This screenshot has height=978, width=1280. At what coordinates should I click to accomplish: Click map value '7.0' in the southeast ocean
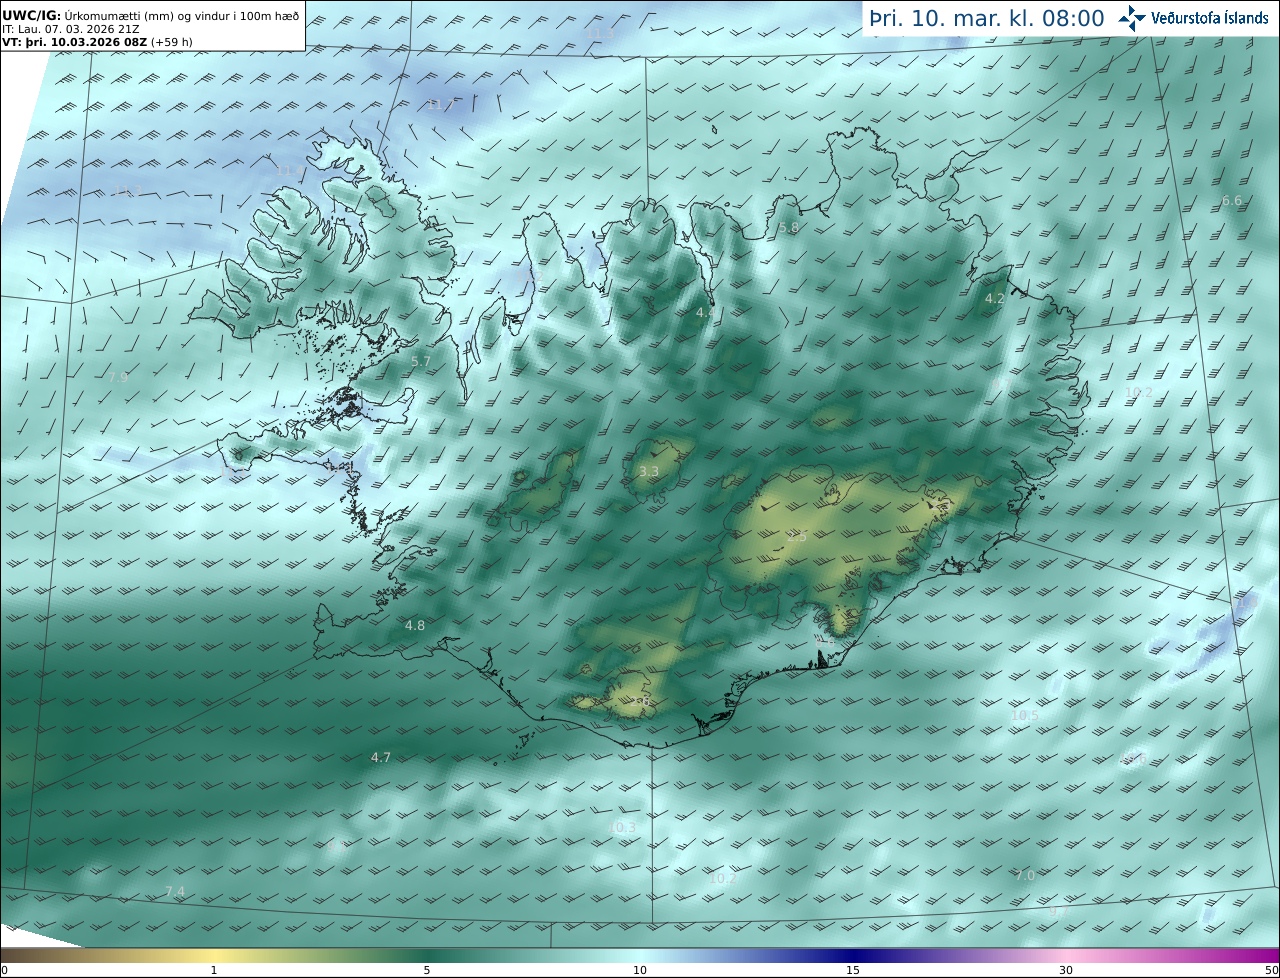point(1025,876)
